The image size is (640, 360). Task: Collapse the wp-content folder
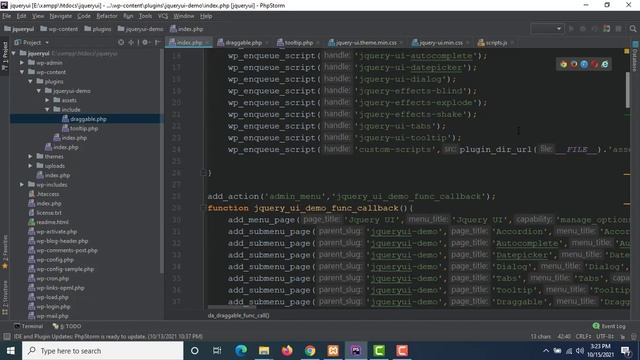point(22,72)
